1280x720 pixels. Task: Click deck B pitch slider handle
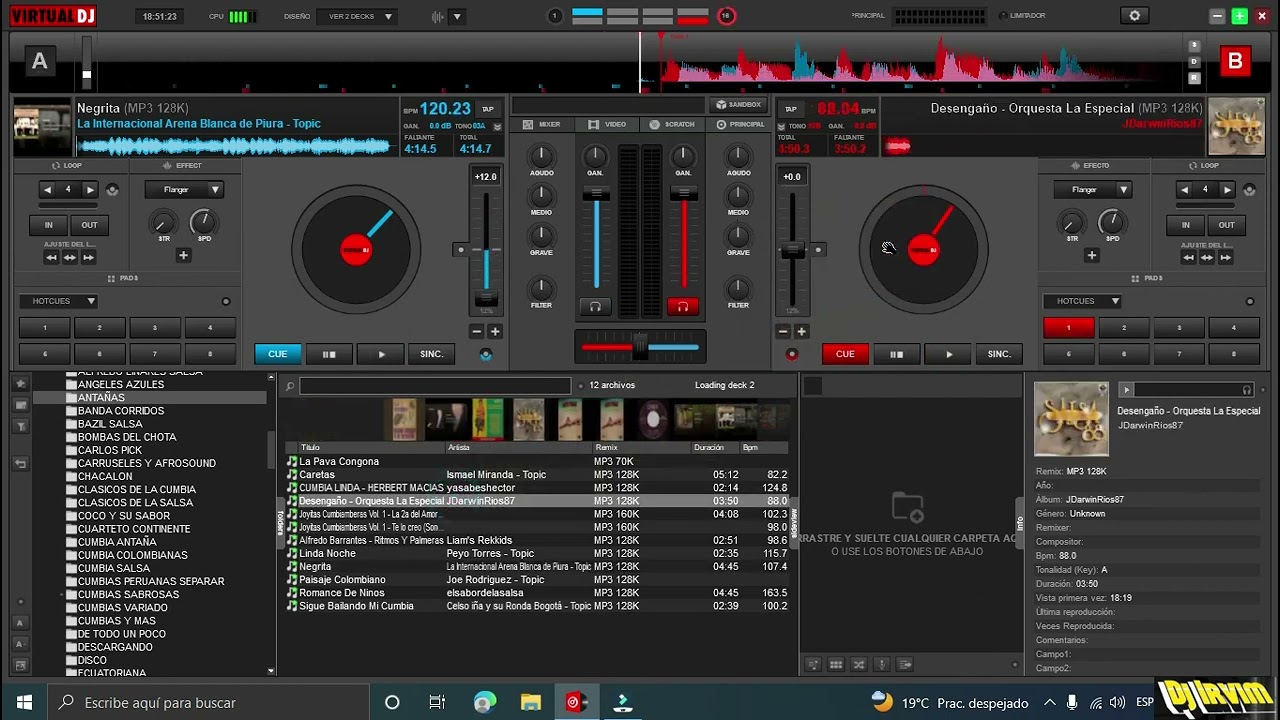click(x=793, y=250)
